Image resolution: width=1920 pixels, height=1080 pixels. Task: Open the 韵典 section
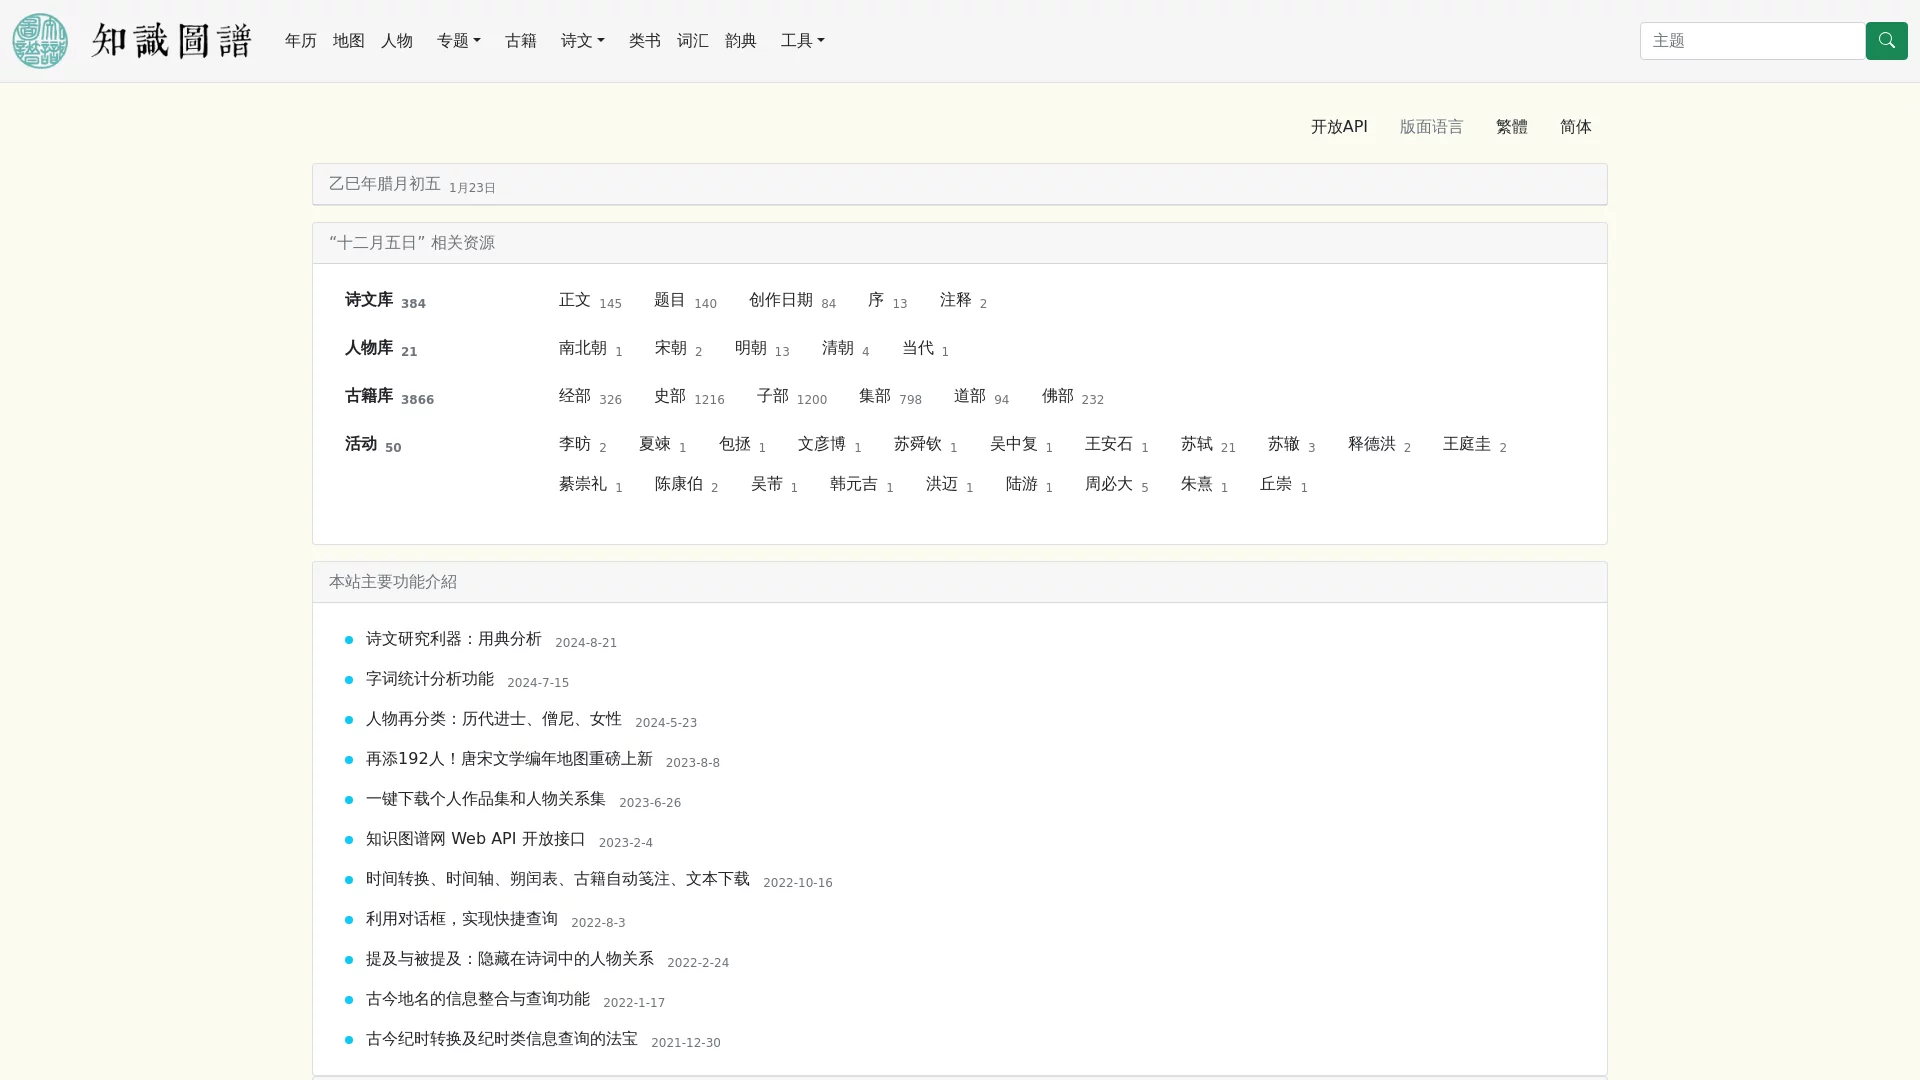(x=740, y=40)
